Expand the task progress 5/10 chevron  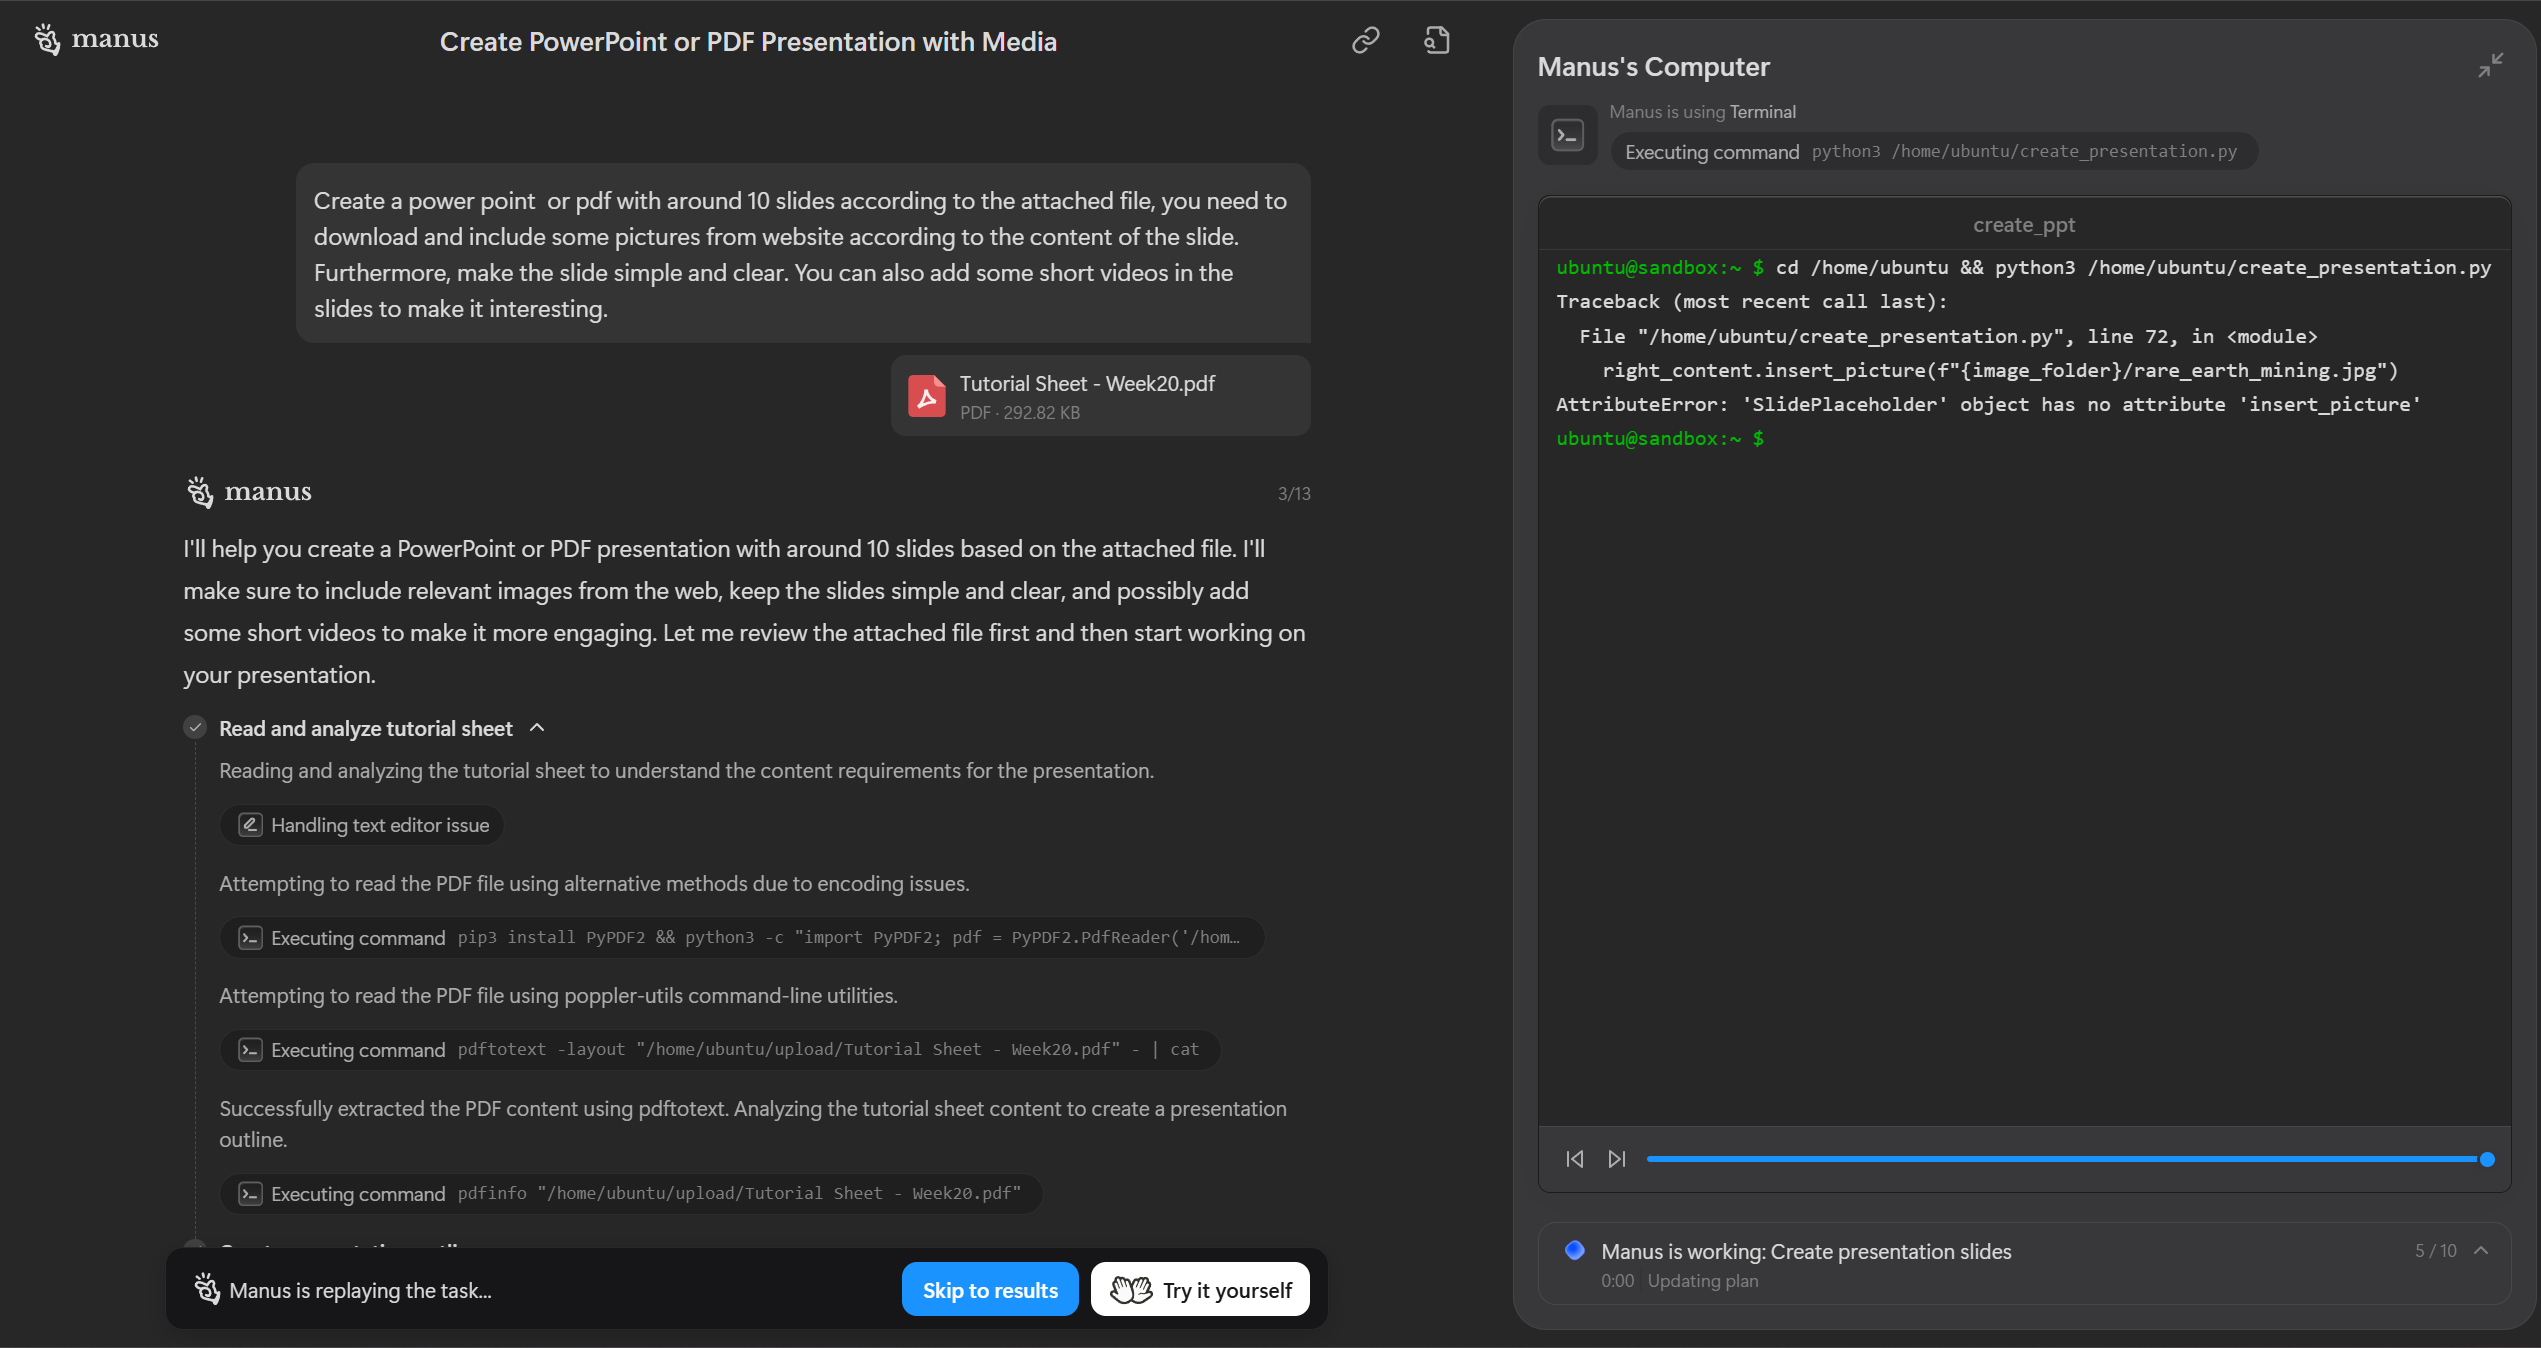[2481, 1251]
